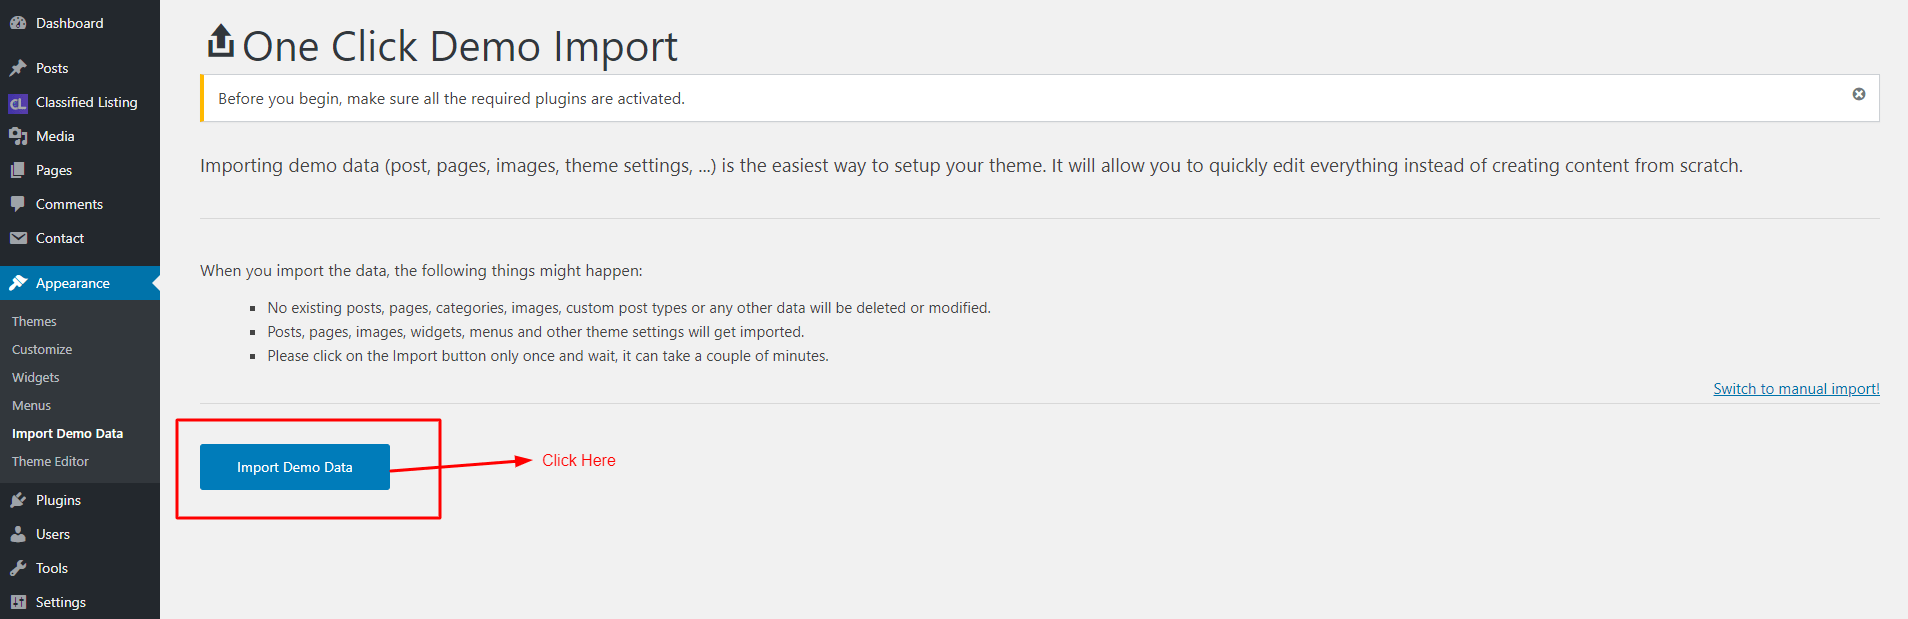Click the Media library icon
Viewport: 1908px width, 619px height.
tap(18, 136)
